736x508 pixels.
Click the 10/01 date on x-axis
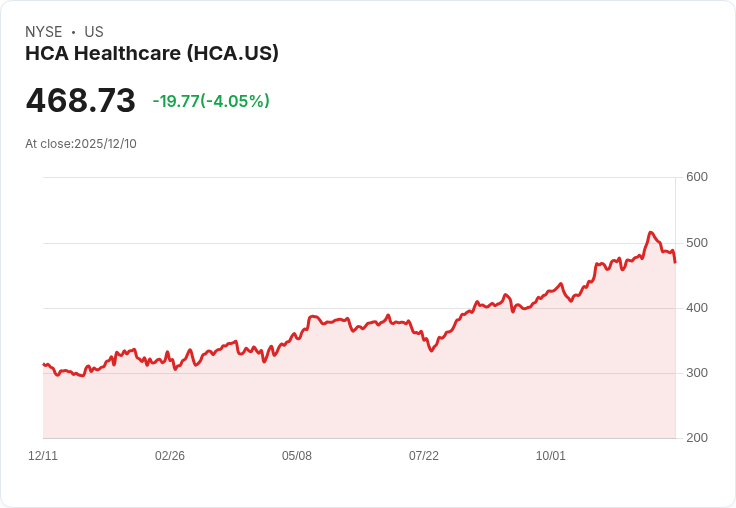click(551, 456)
